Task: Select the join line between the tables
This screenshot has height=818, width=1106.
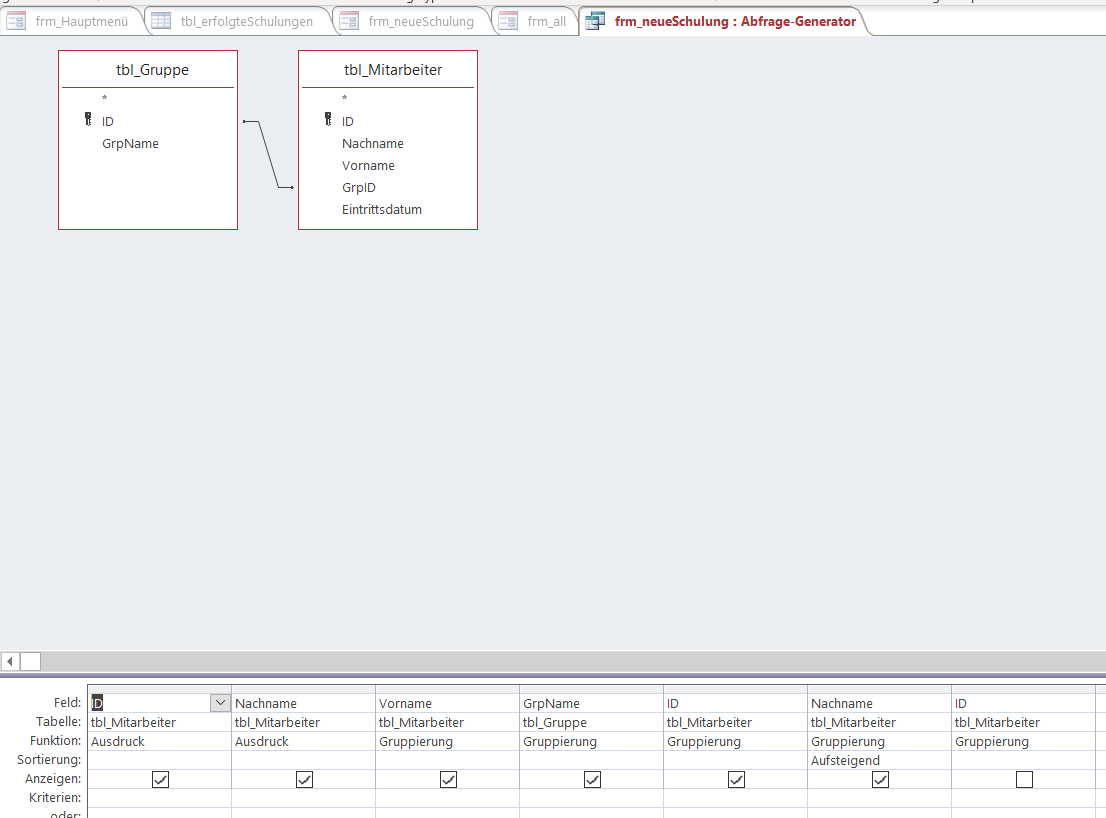Action: (x=268, y=154)
